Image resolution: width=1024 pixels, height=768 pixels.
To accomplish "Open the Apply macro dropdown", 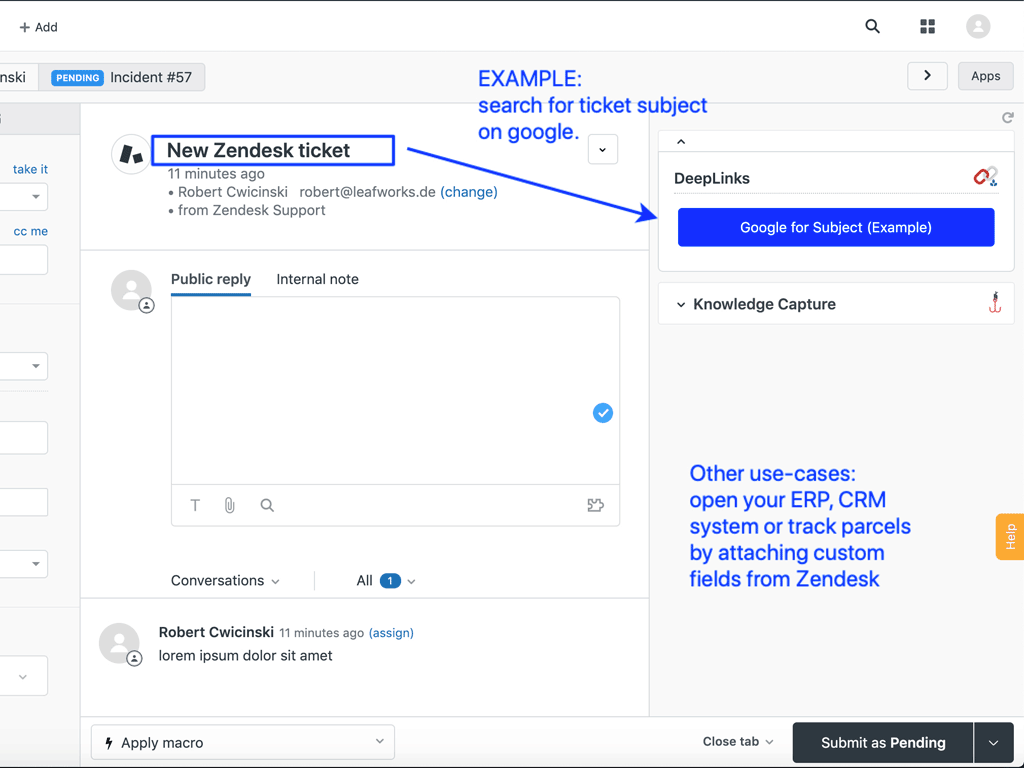I will click(243, 743).
